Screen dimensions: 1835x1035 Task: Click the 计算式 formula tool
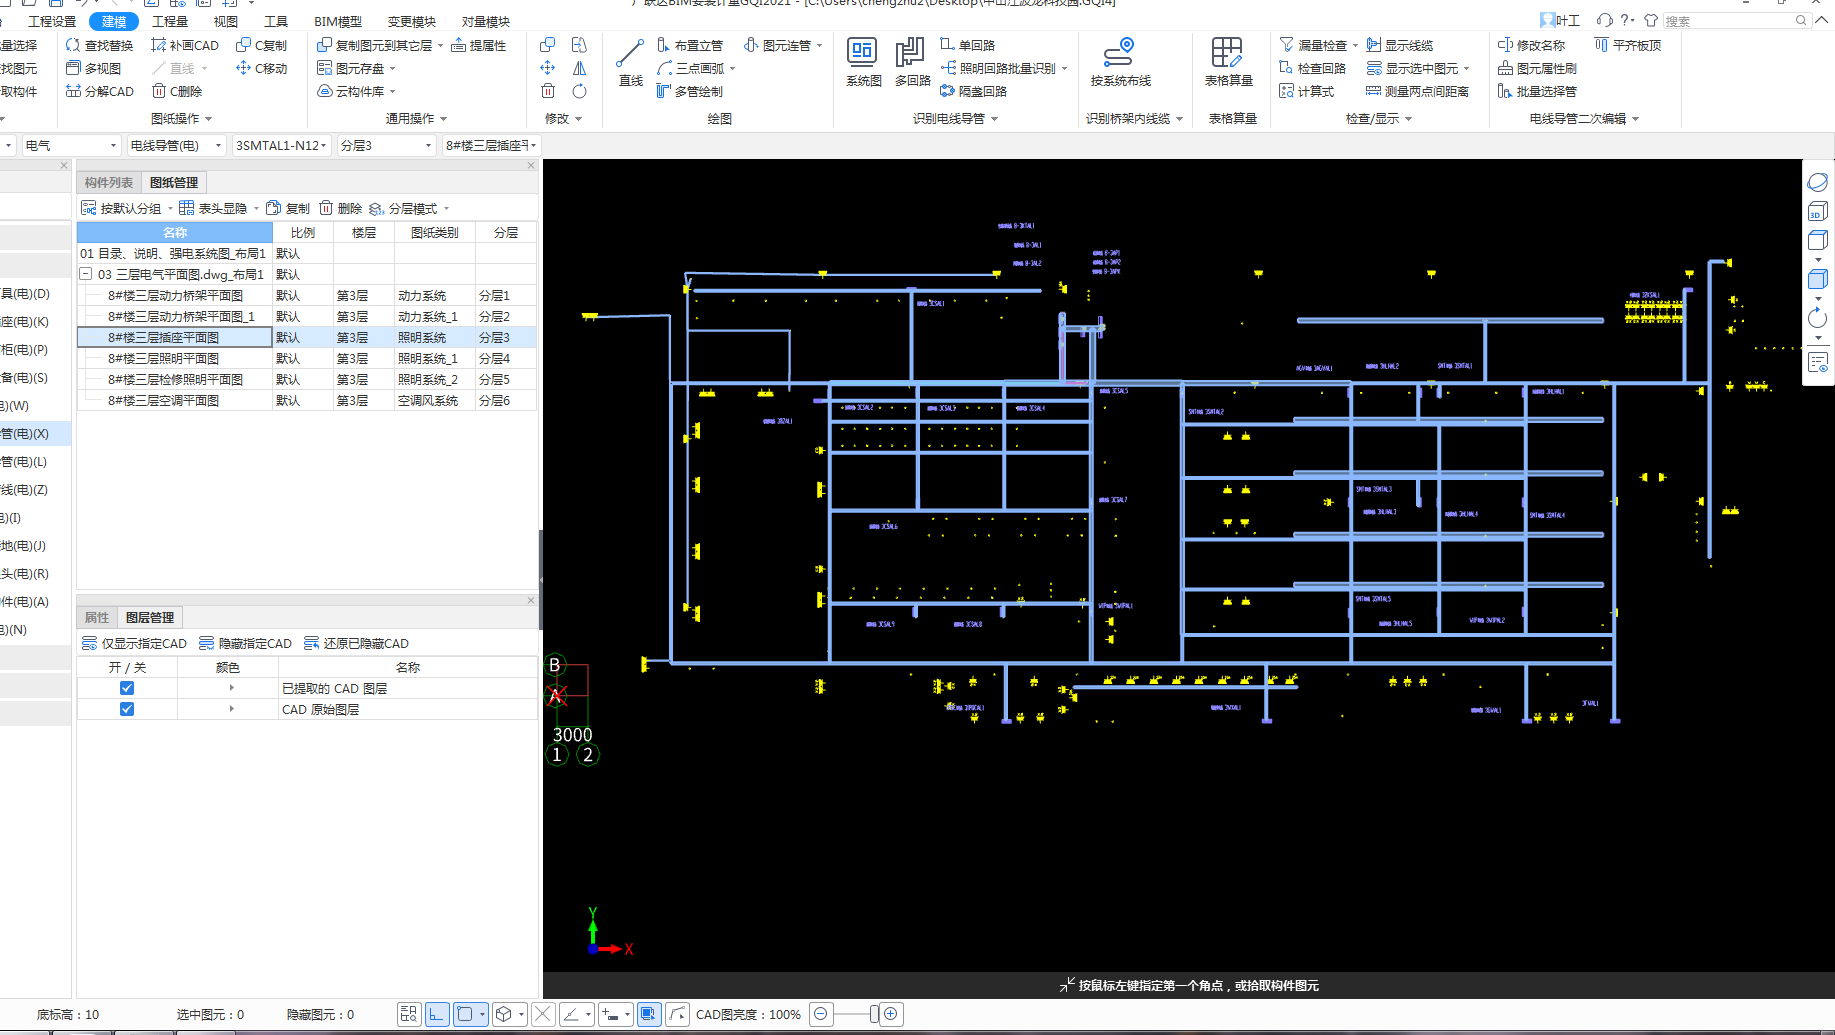click(1307, 91)
